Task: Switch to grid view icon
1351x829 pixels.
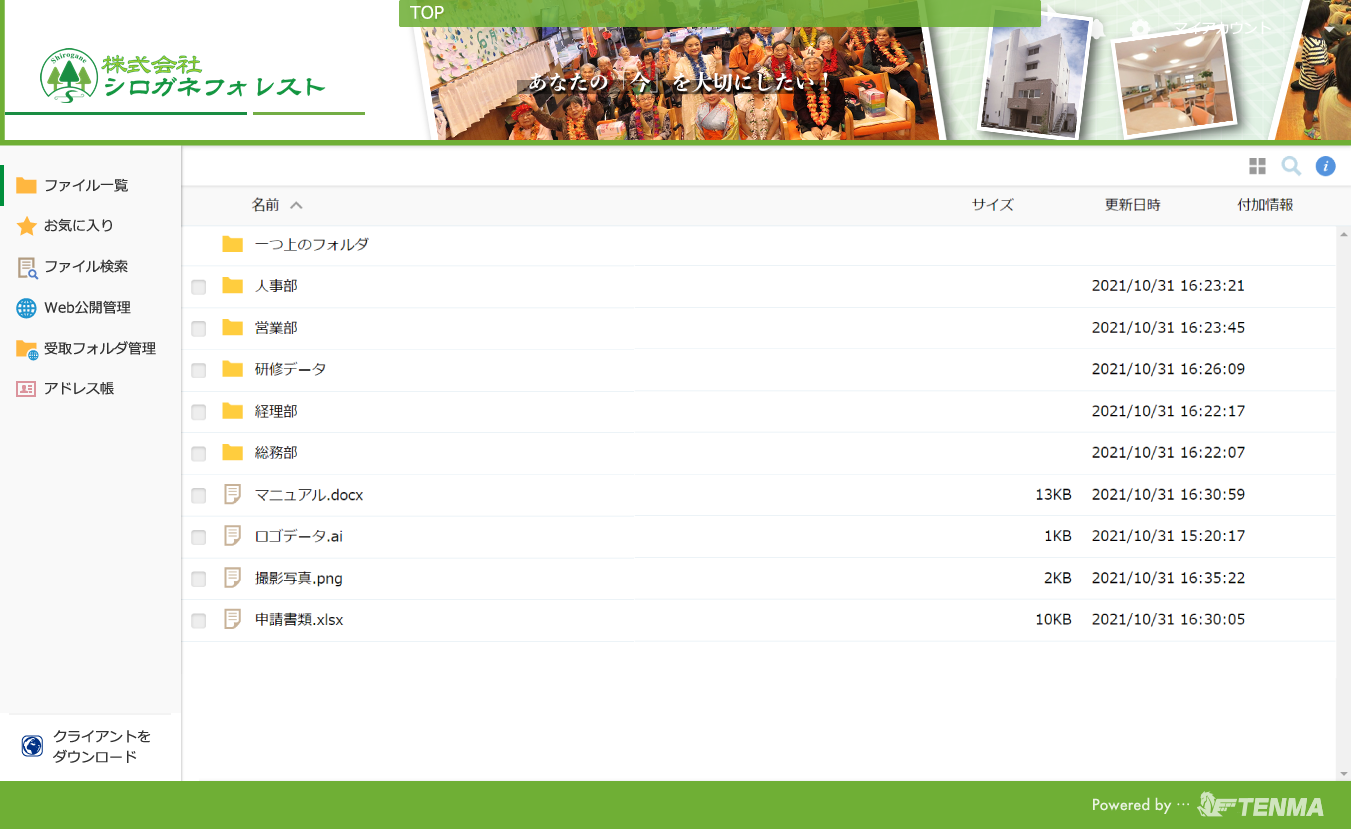Action: tap(1257, 166)
